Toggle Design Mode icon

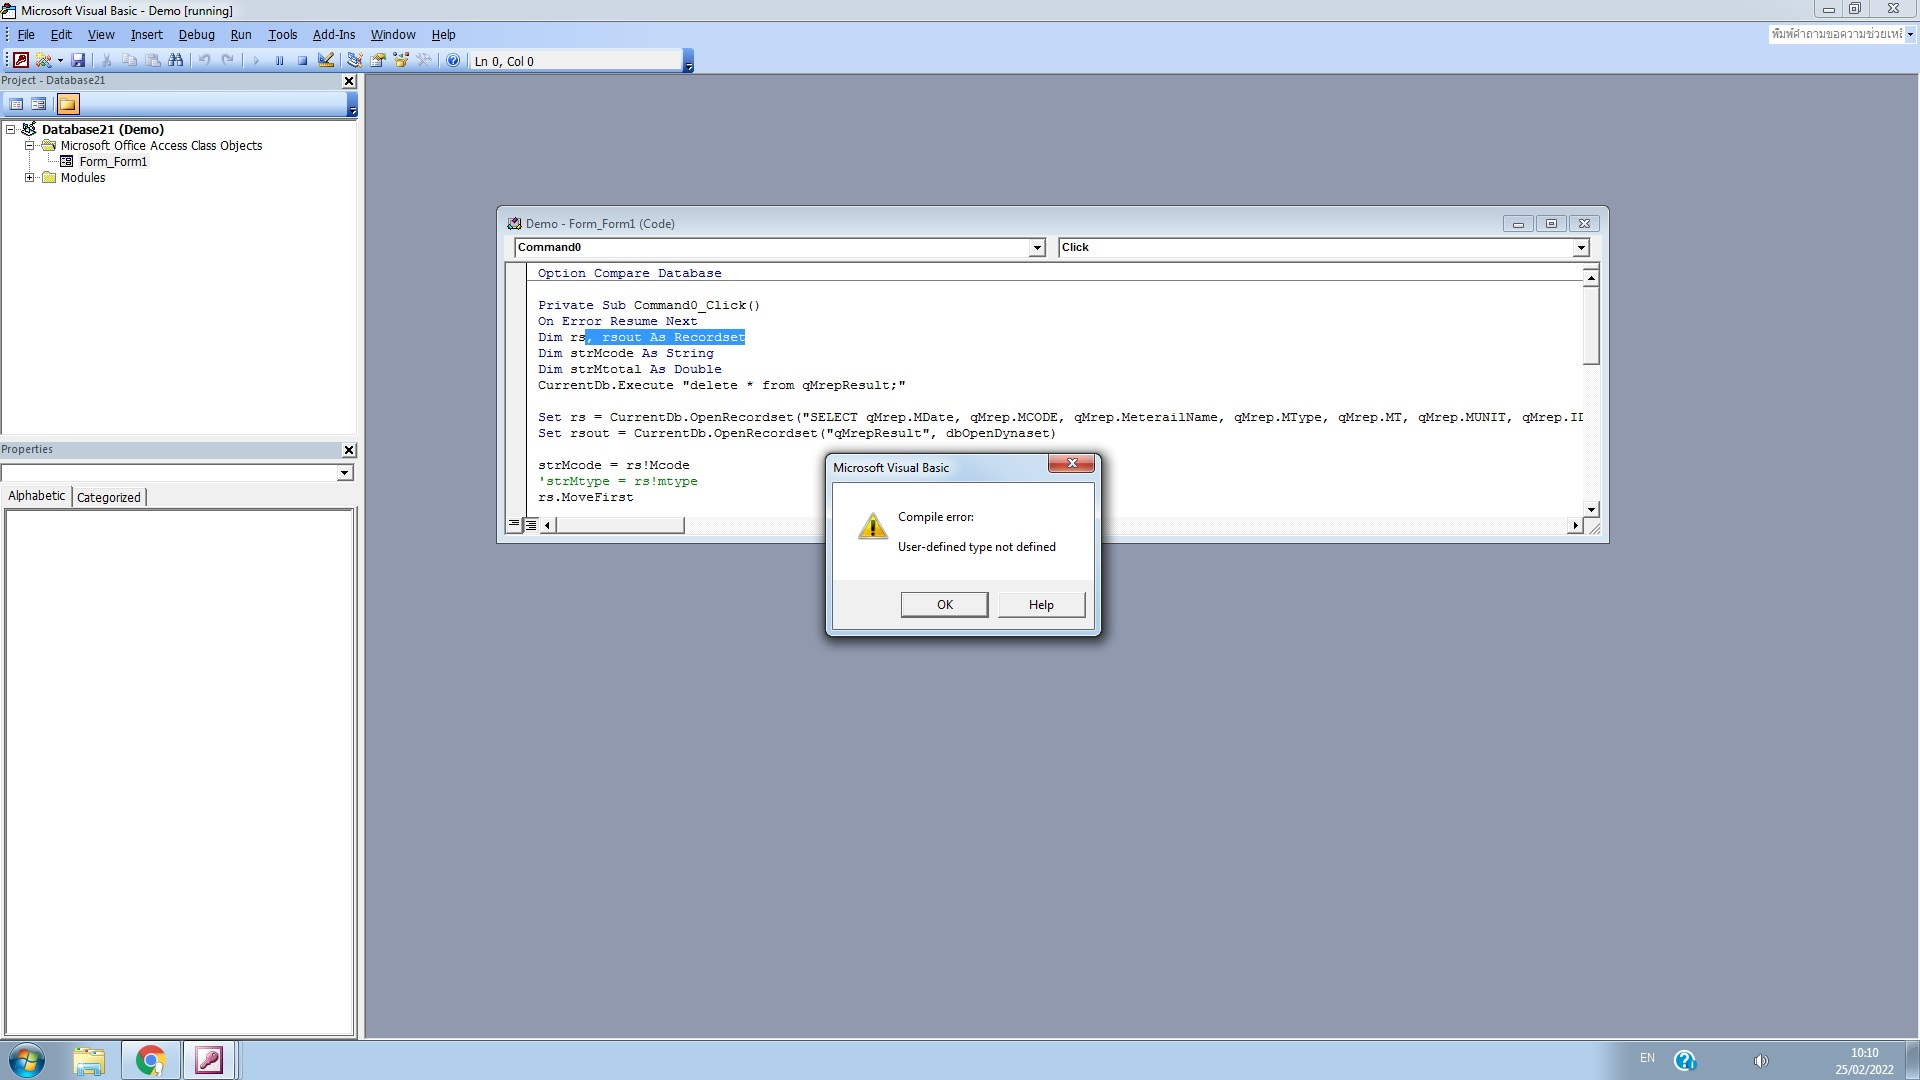(326, 61)
